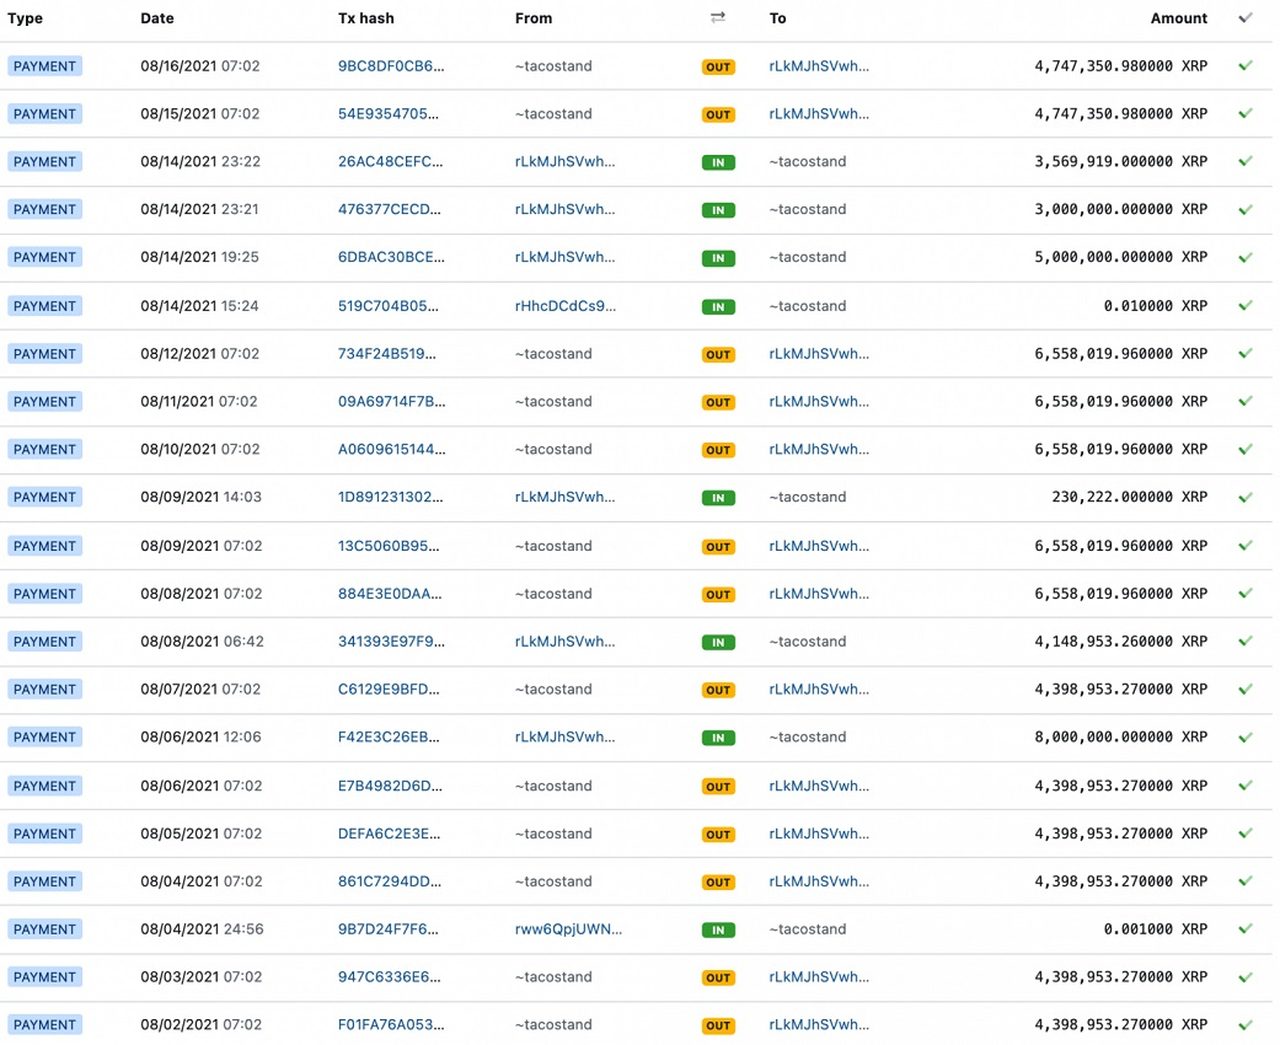Open Tx hash 26AC48CEFC...
This screenshot has height=1045, width=1280.
tap(390, 161)
